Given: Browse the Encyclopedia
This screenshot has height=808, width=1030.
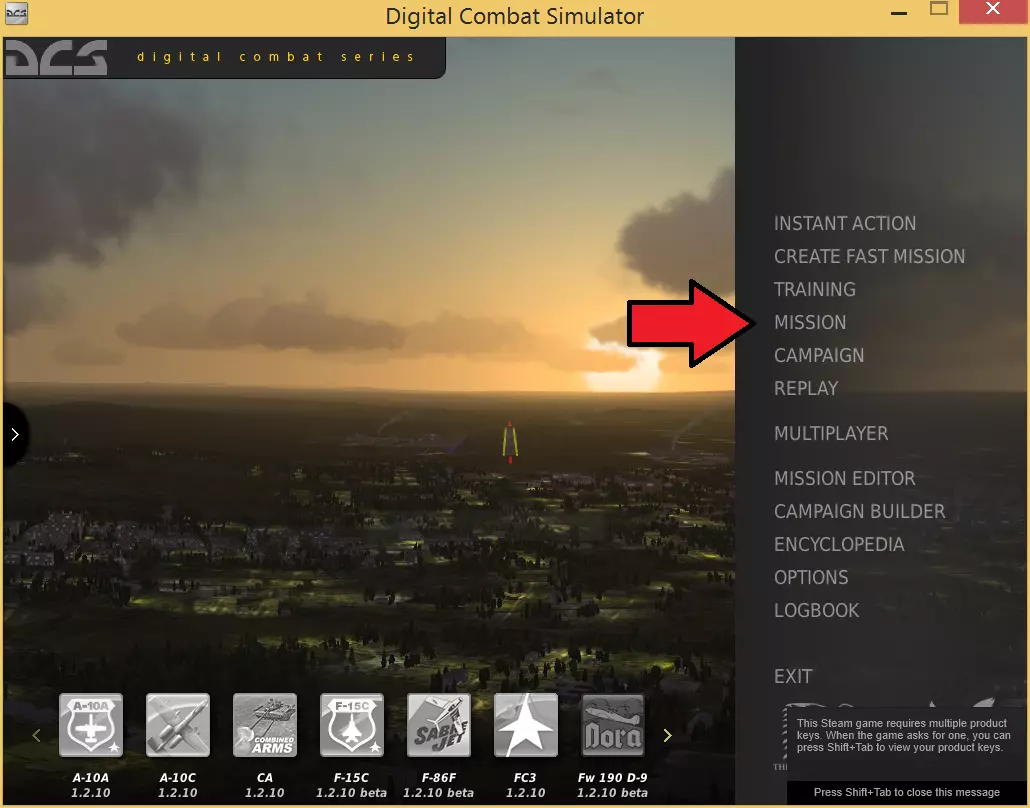Looking at the screenshot, I should (840, 545).
